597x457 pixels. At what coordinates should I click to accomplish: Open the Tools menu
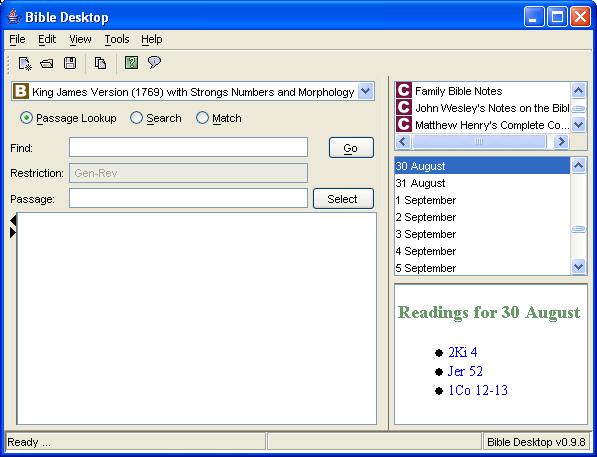coord(117,39)
